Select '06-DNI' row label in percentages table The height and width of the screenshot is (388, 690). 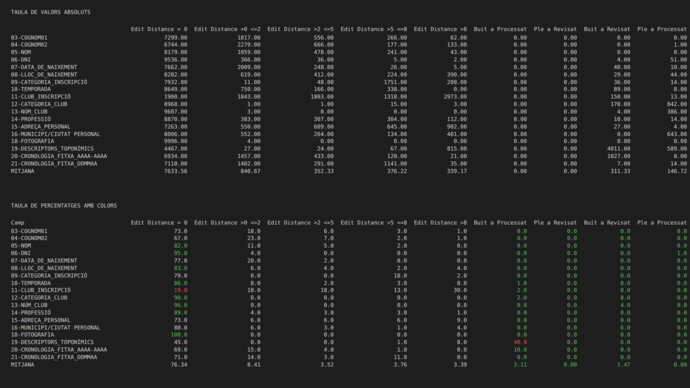(x=21, y=253)
